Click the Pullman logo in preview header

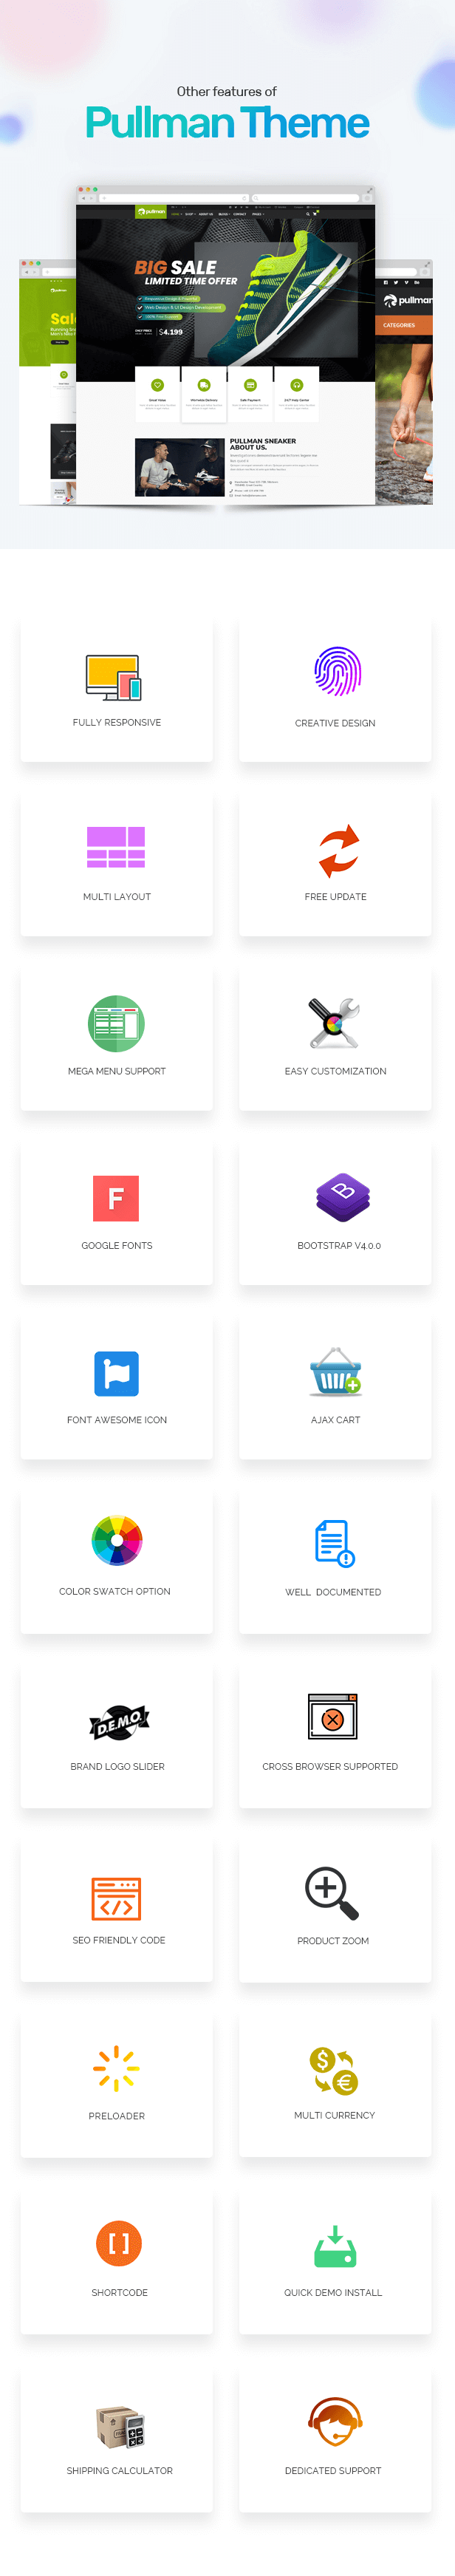pos(151,212)
